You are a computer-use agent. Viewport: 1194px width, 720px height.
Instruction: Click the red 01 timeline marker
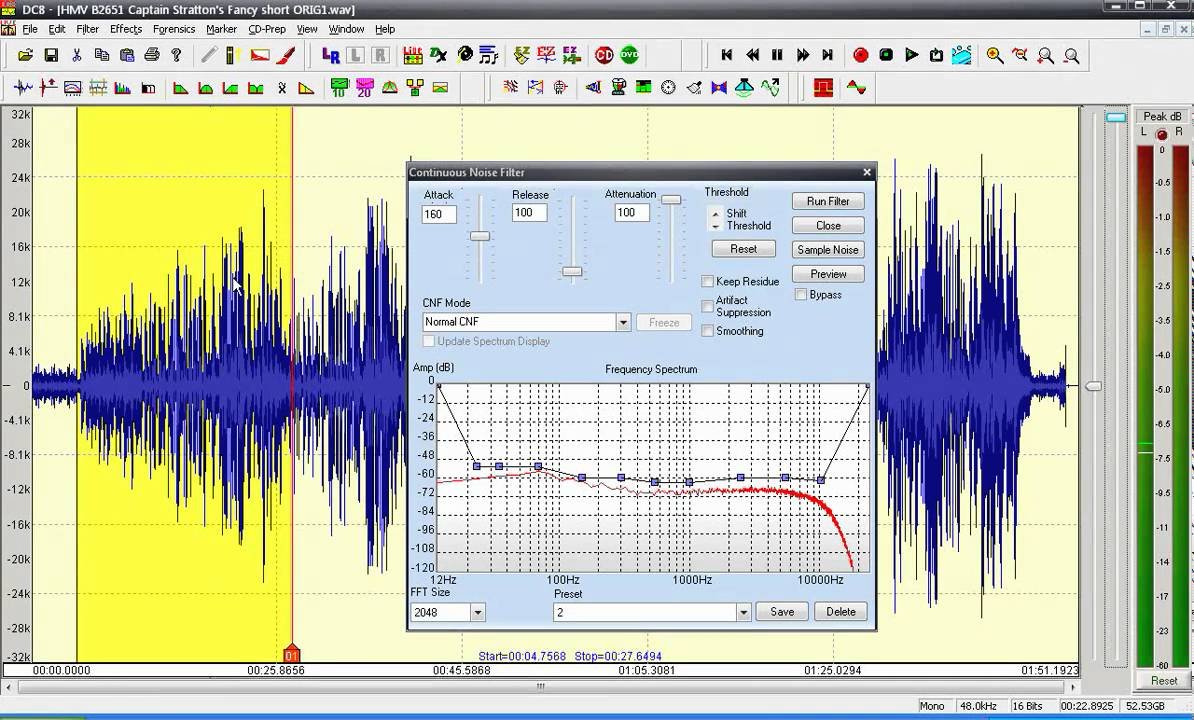tap(292, 655)
